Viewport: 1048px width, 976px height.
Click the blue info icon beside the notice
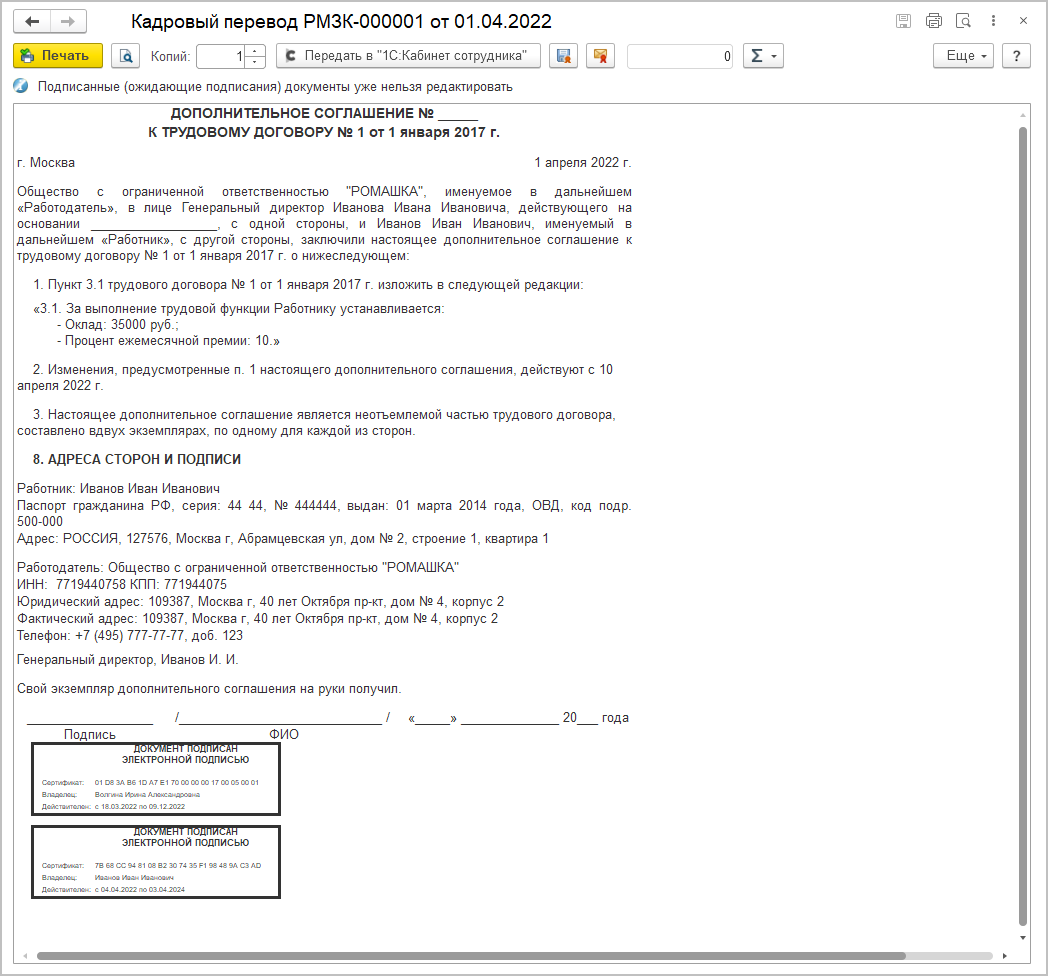coord(21,86)
